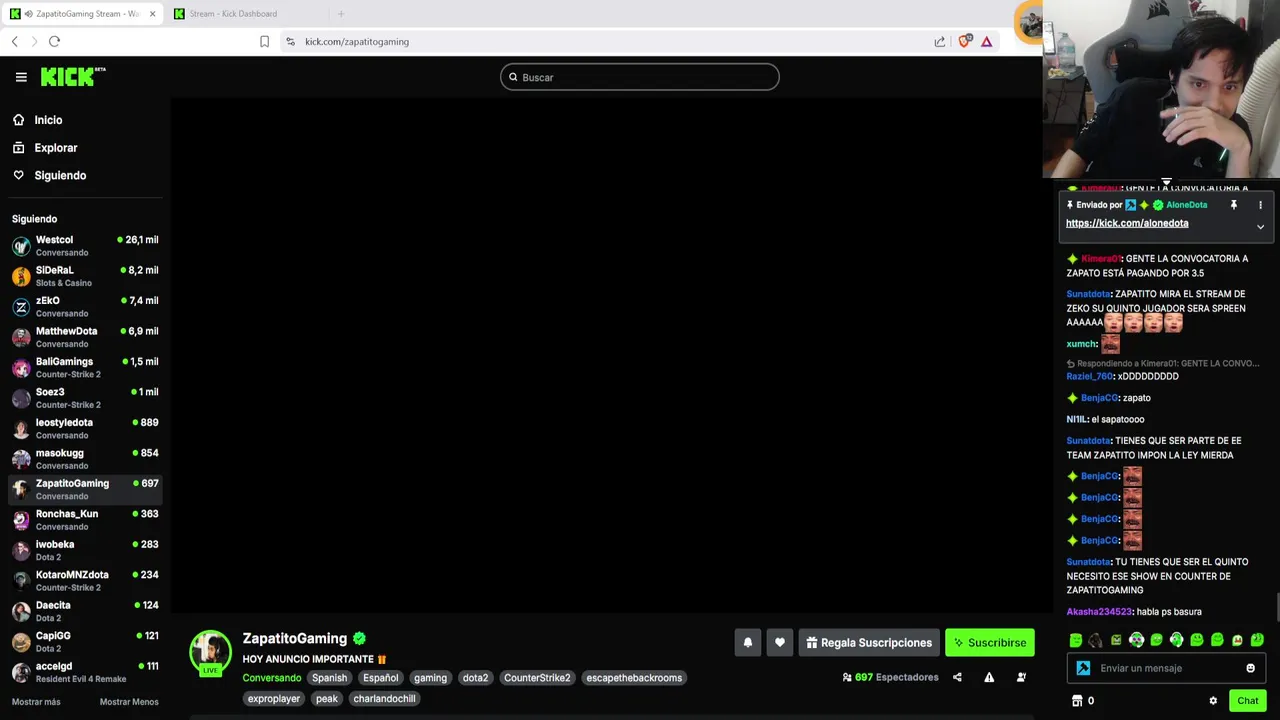The height and width of the screenshot is (720, 1280).
Task: Select the CounterStrike2 tag
Action: pos(537,678)
